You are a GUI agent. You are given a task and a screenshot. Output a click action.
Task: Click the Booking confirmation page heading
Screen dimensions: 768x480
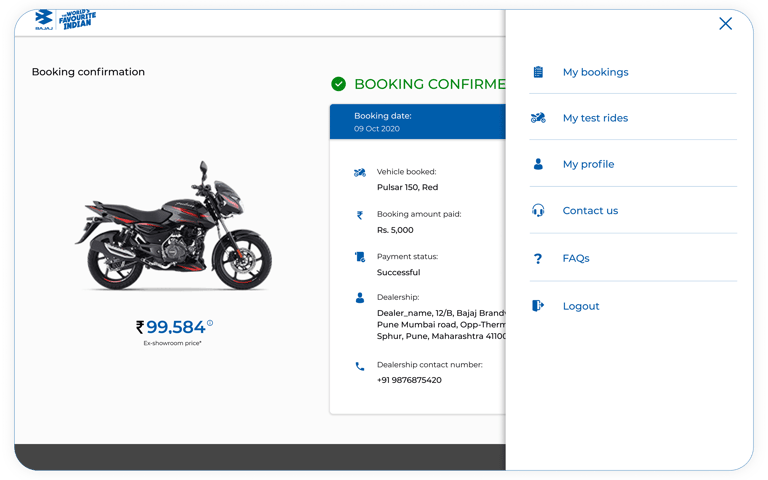(88, 72)
